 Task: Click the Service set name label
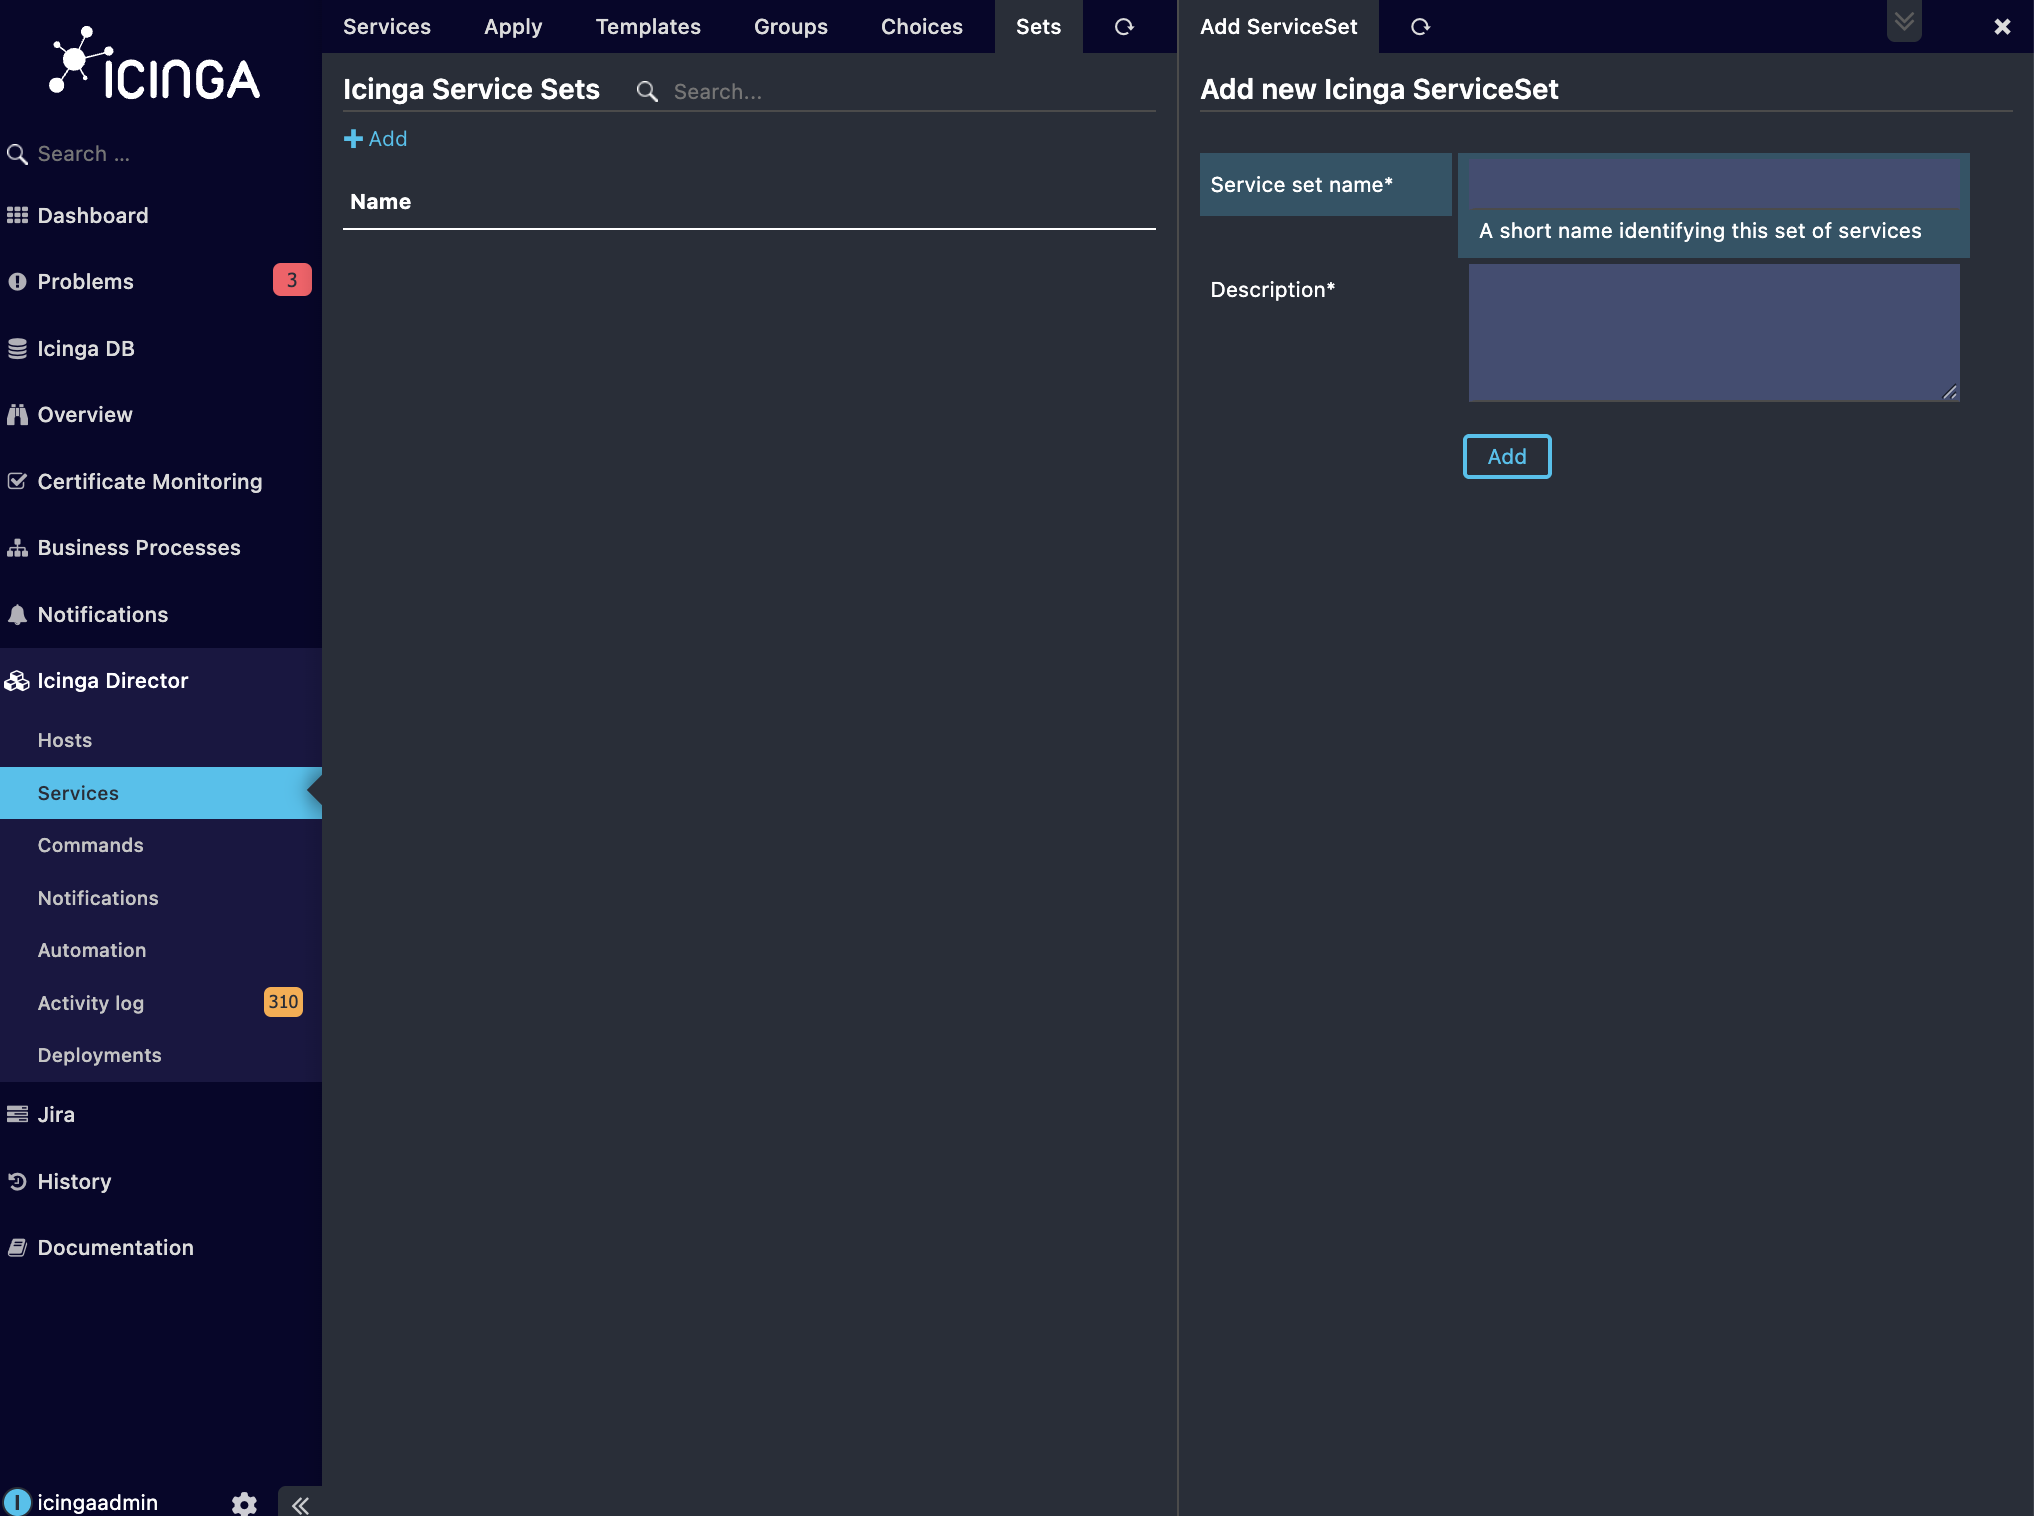coord(1301,185)
